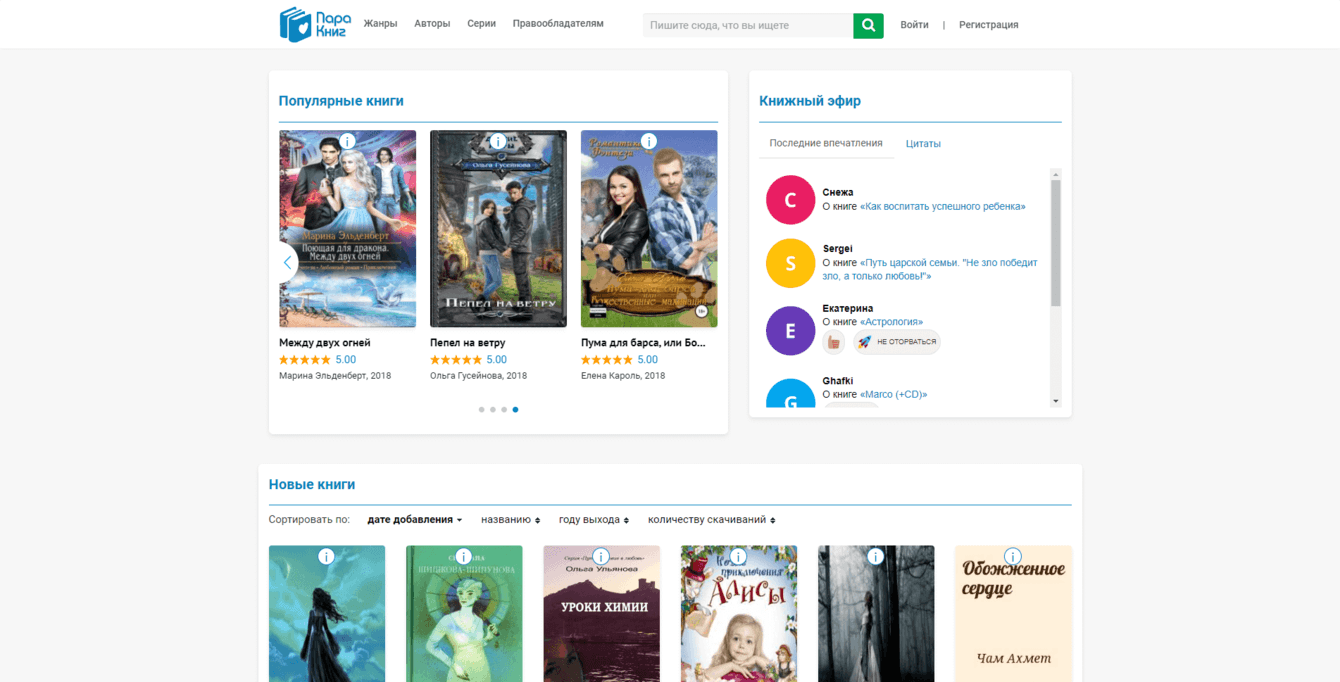
Task: Open info icon on dark forest cover
Action: 876,556
